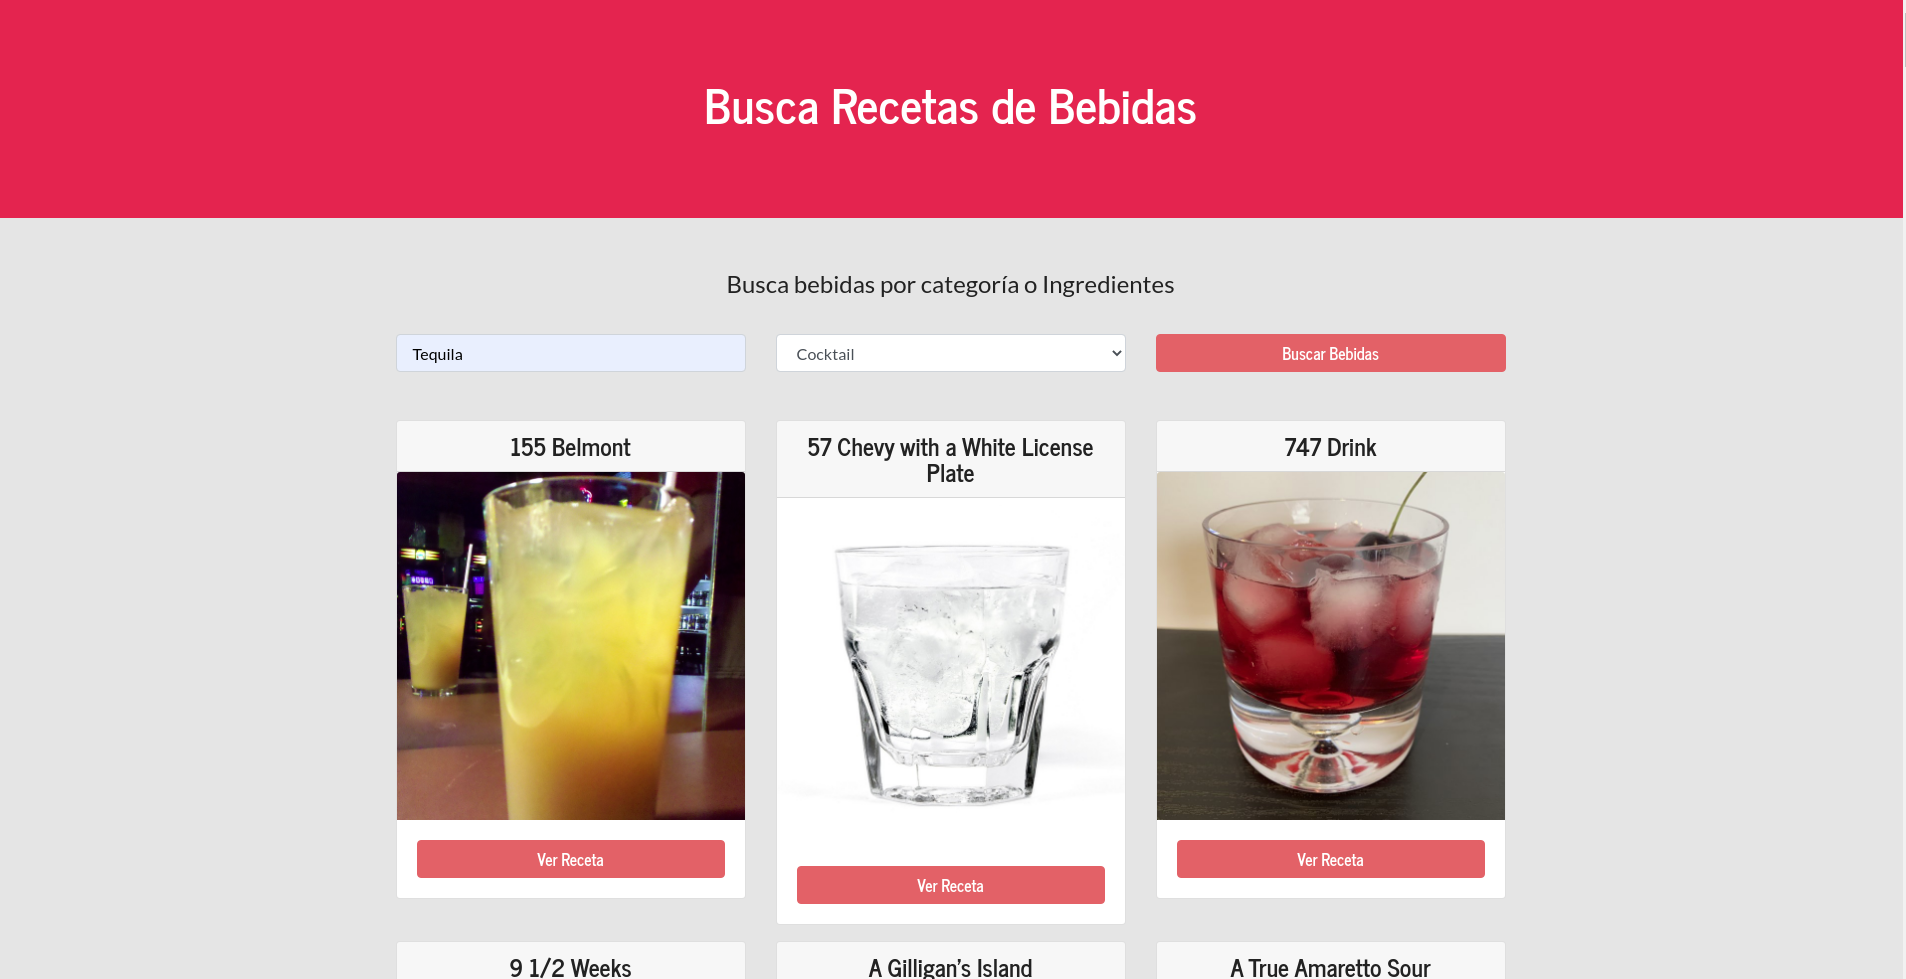Click the 747 Drink card title
The width and height of the screenshot is (1906, 979).
(x=1330, y=447)
